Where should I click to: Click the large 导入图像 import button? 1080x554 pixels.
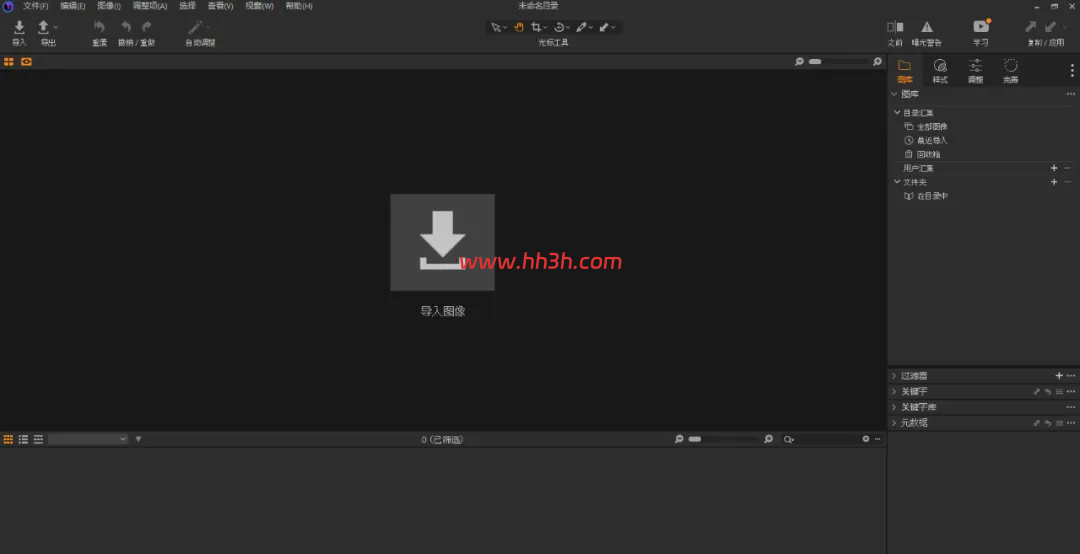click(442, 243)
